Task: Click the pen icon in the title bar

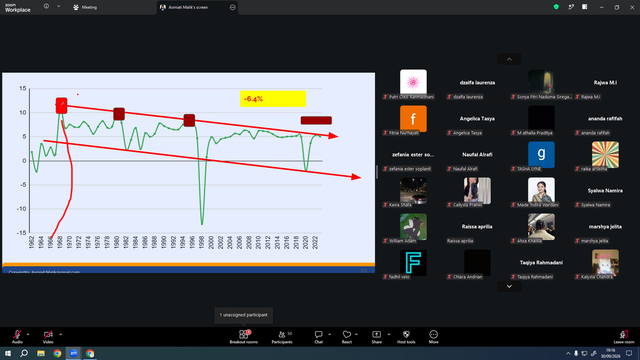Action: tap(571, 7)
